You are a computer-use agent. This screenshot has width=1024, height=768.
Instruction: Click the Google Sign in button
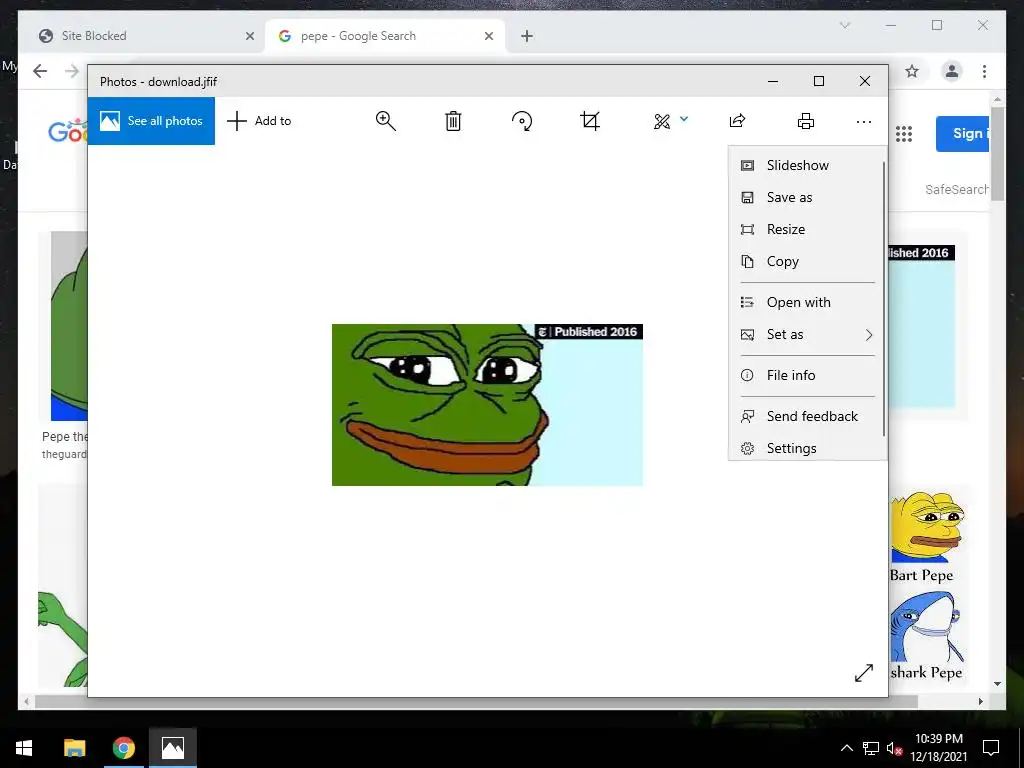point(965,134)
